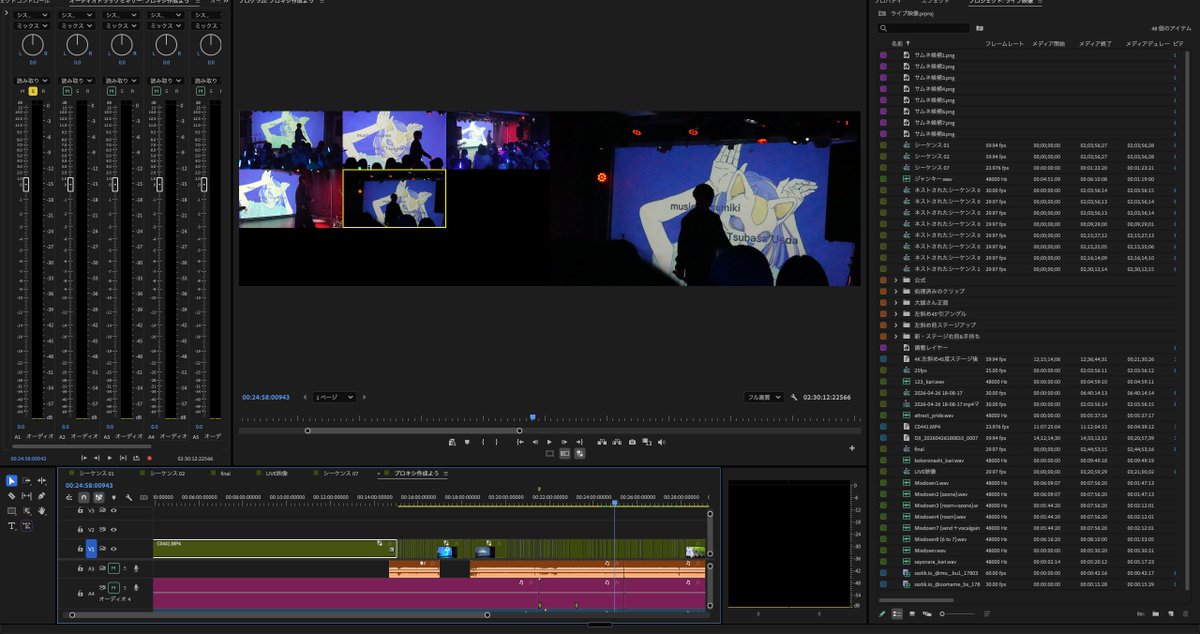Select the Pen tool
This screenshot has width=1200, height=634.
click(41, 496)
